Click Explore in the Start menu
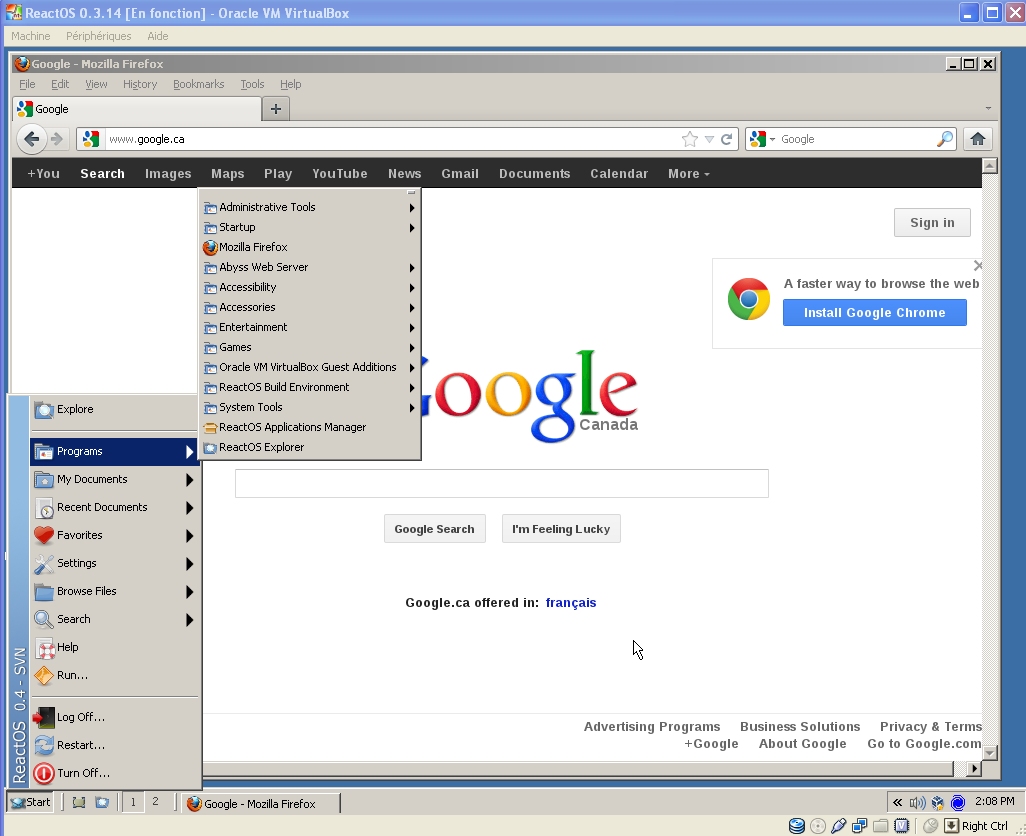 pos(115,409)
